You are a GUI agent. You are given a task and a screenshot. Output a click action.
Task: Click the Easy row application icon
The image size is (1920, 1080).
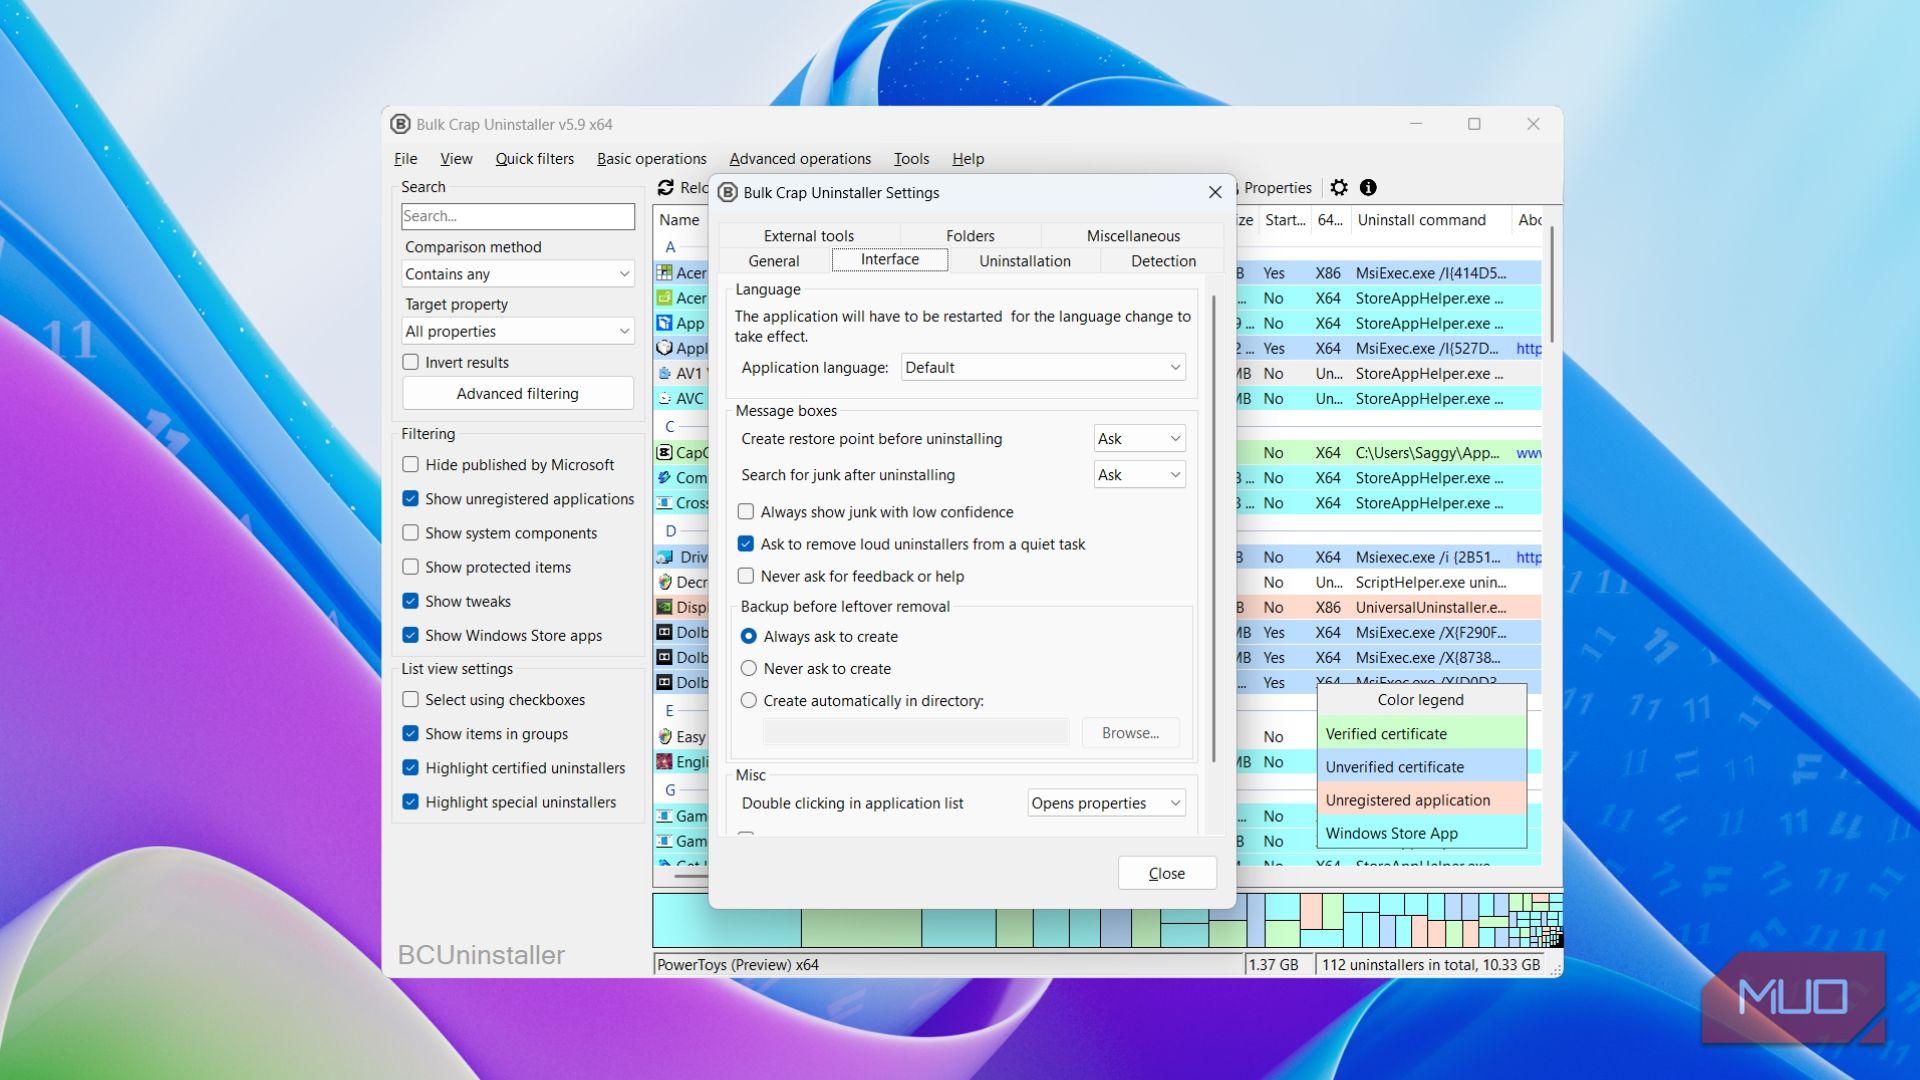pos(664,736)
